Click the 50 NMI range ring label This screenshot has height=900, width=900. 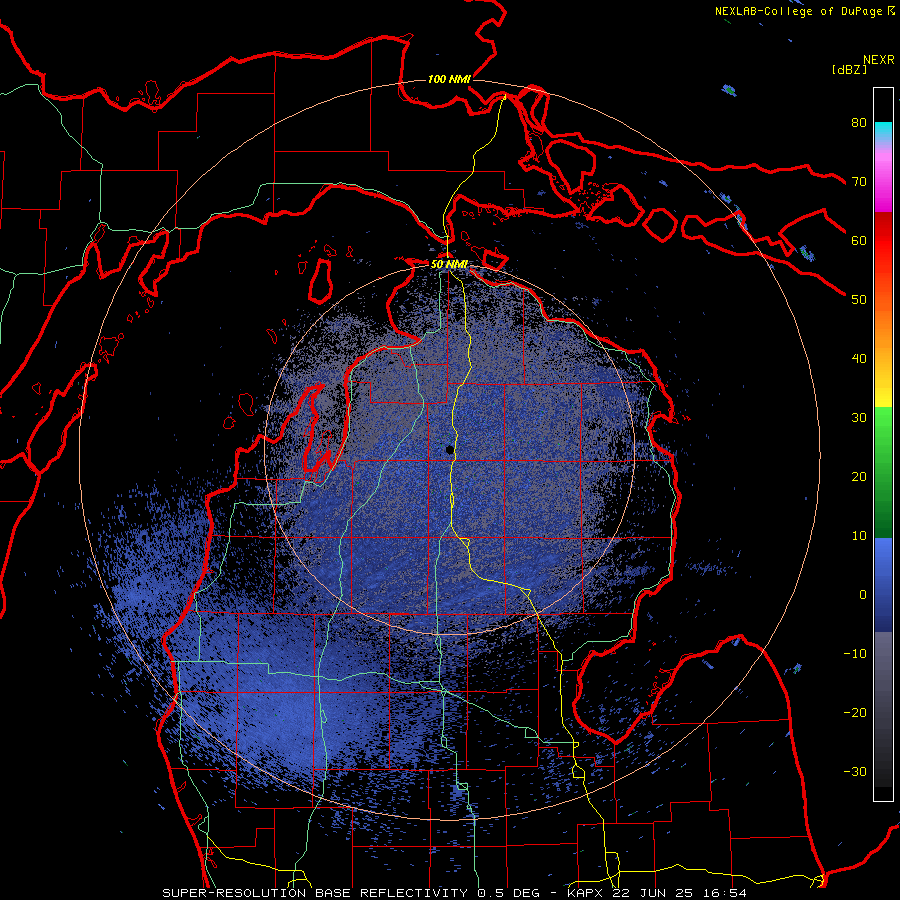coord(449,264)
